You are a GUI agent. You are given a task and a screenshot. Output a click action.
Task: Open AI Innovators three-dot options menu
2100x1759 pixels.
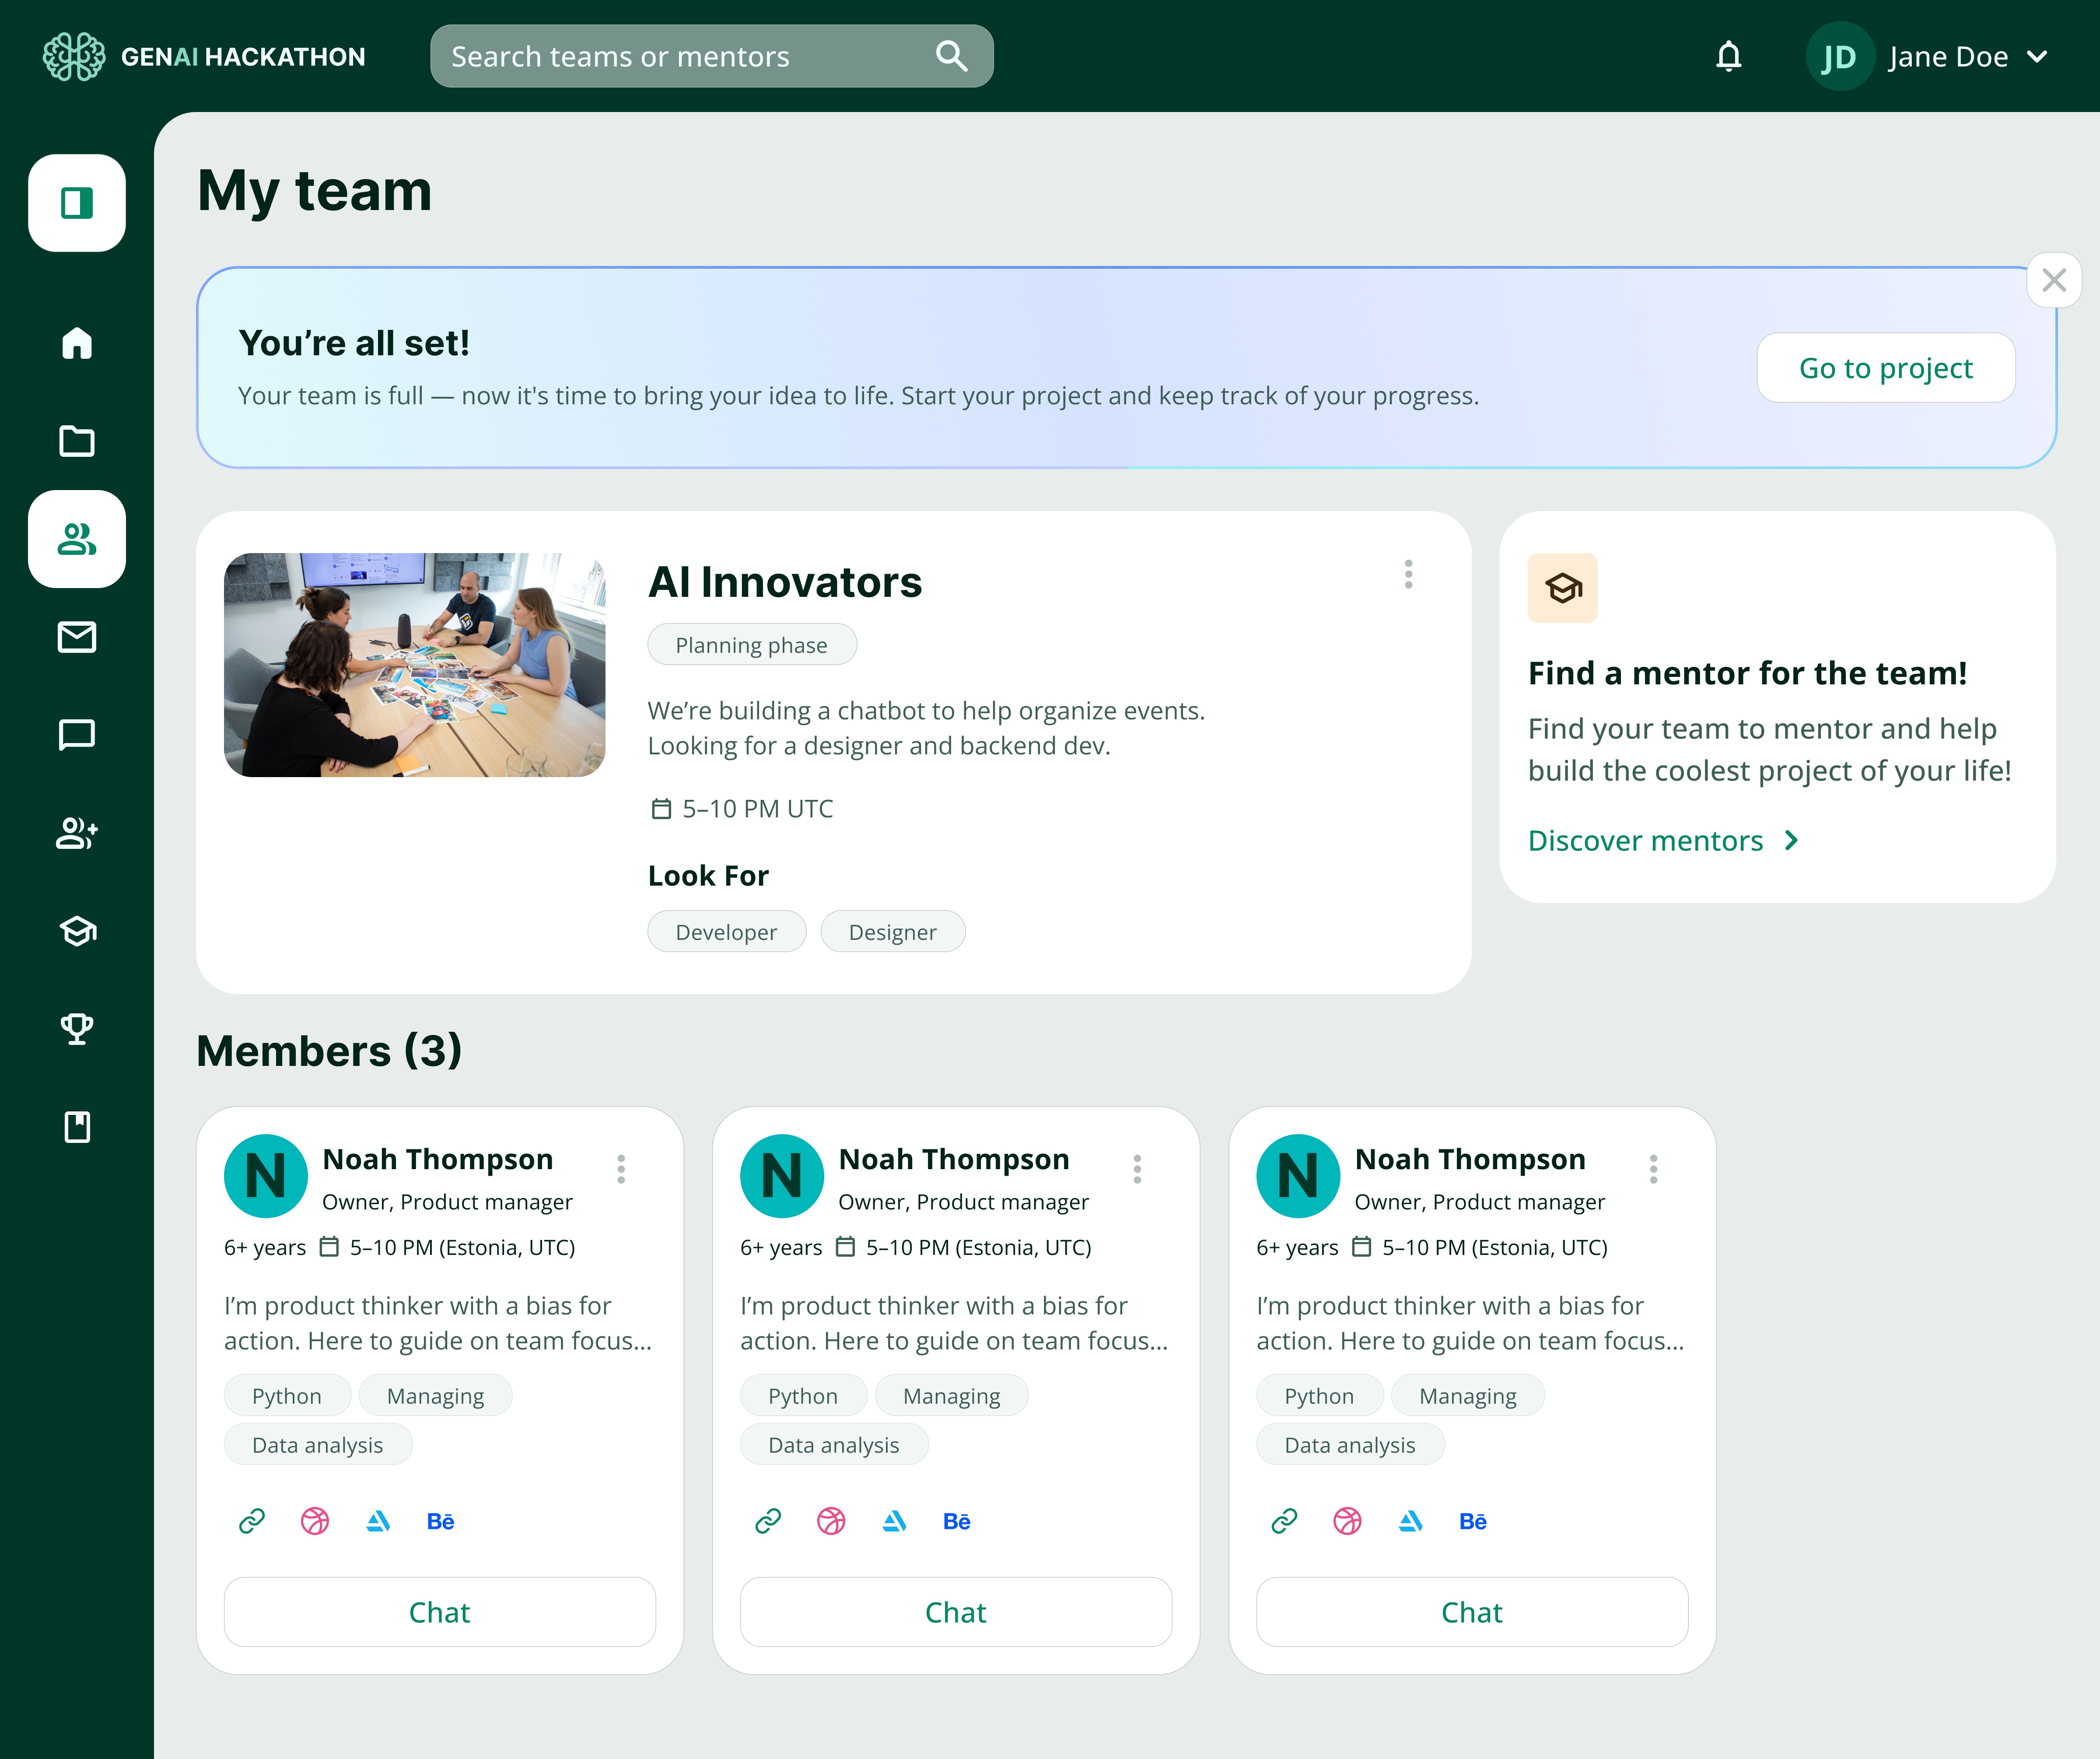click(1408, 574)
